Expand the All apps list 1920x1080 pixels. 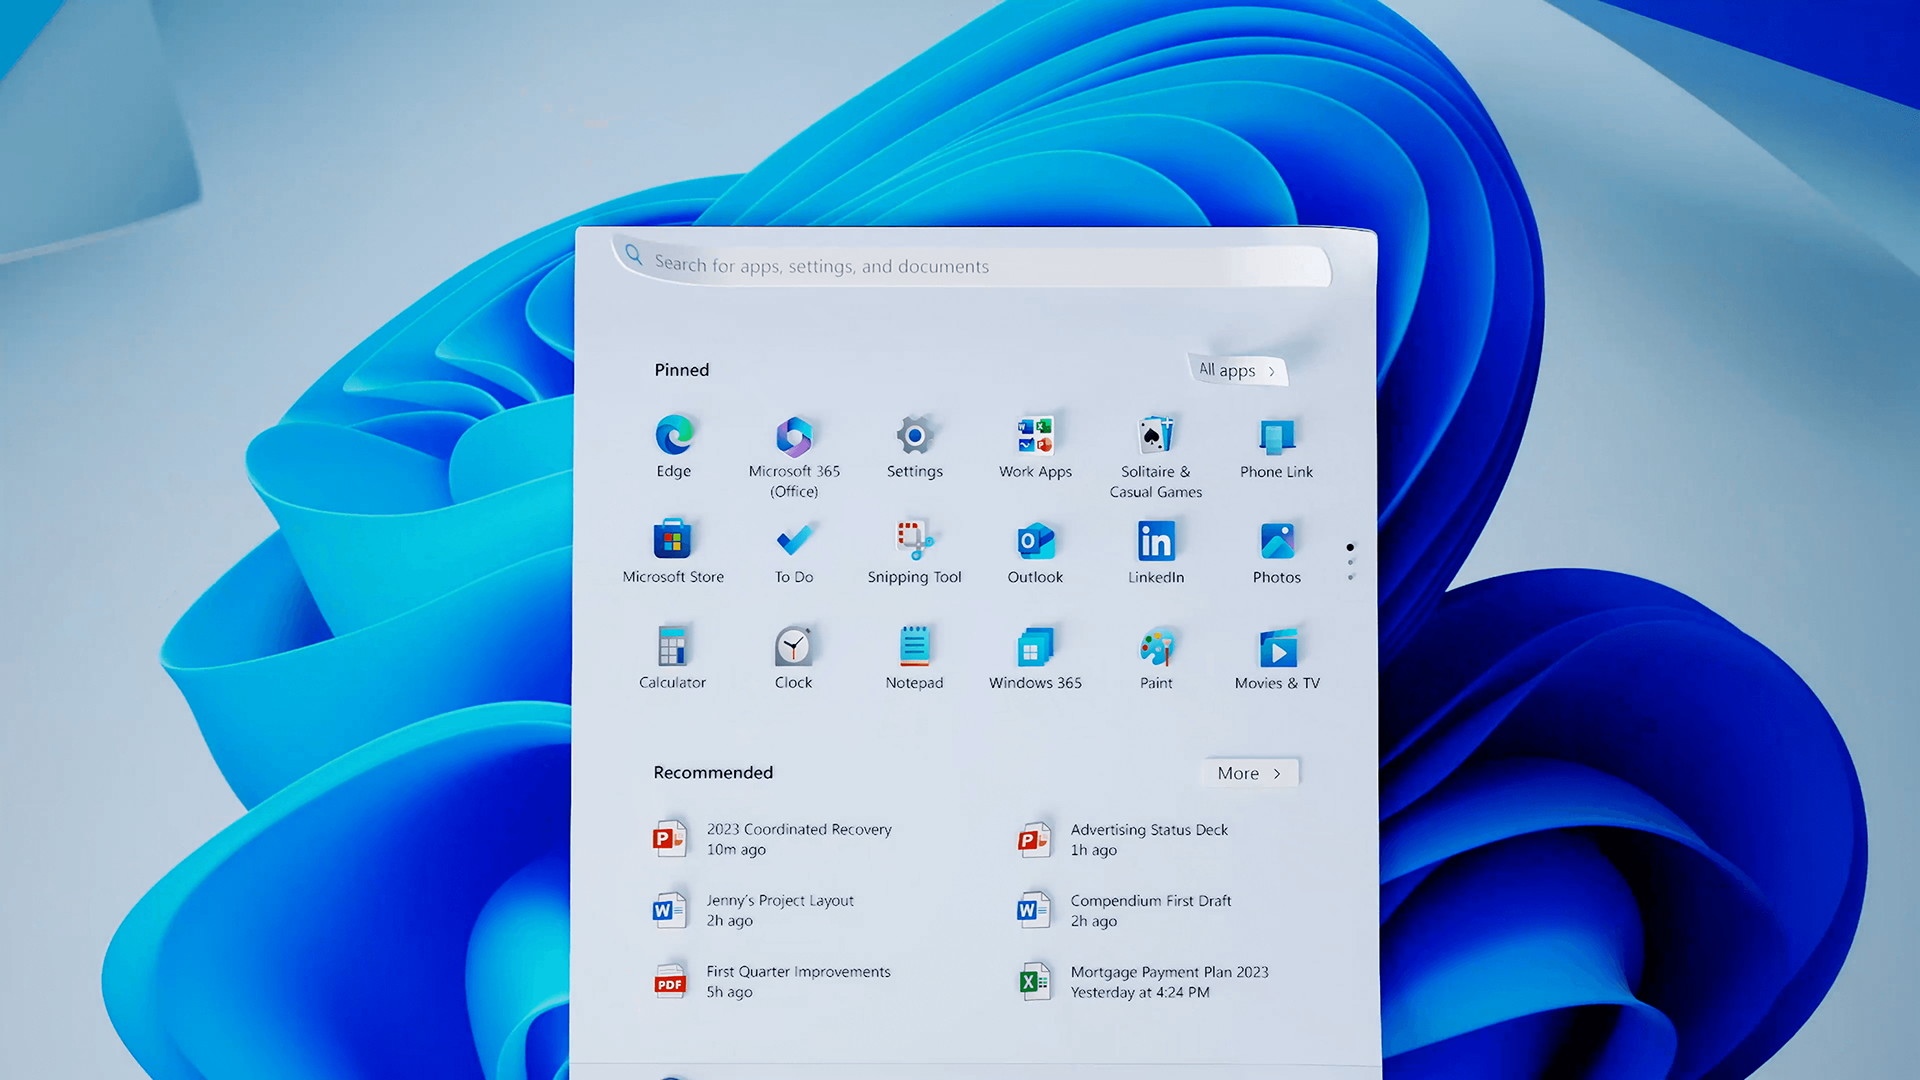1237,371
